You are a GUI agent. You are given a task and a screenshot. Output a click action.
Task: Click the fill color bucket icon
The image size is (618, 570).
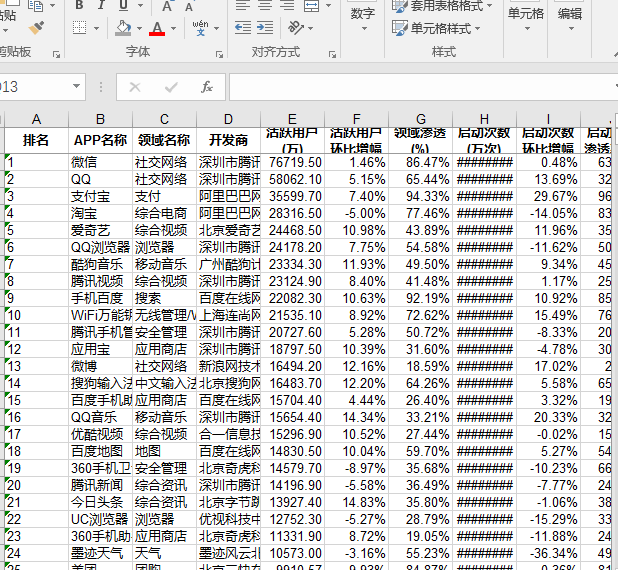pos(123,28)
